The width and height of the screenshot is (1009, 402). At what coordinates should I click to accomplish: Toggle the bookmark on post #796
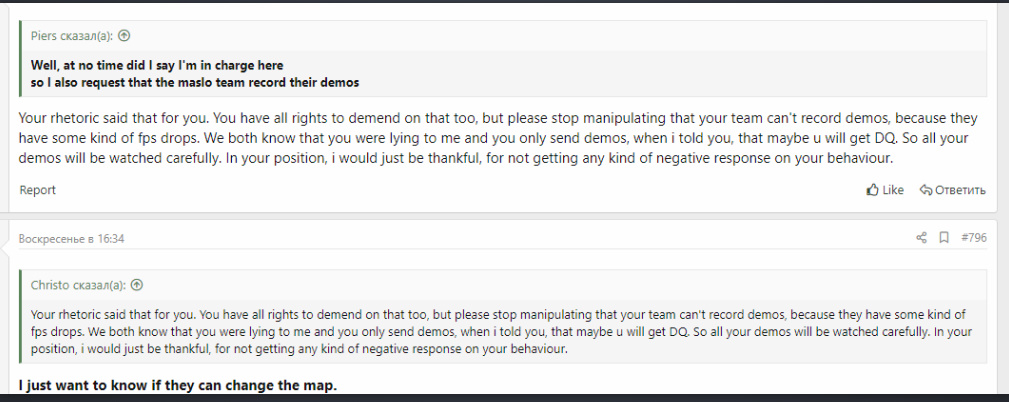click(x=943, y=239)
